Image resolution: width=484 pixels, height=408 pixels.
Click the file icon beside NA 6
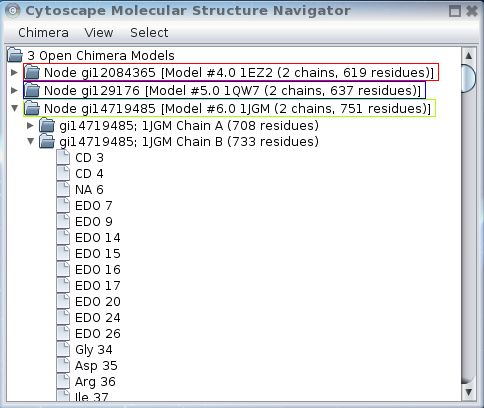(63, 189)
